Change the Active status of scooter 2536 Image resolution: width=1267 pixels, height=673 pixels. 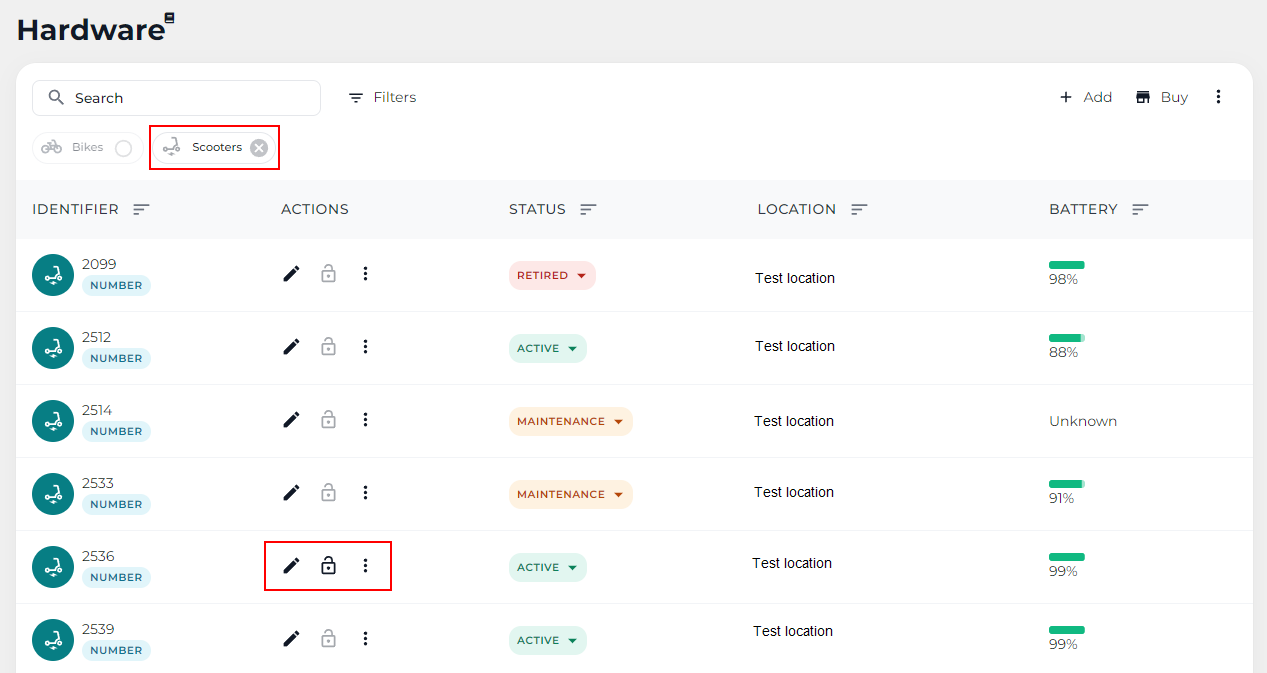click(547, 568)
